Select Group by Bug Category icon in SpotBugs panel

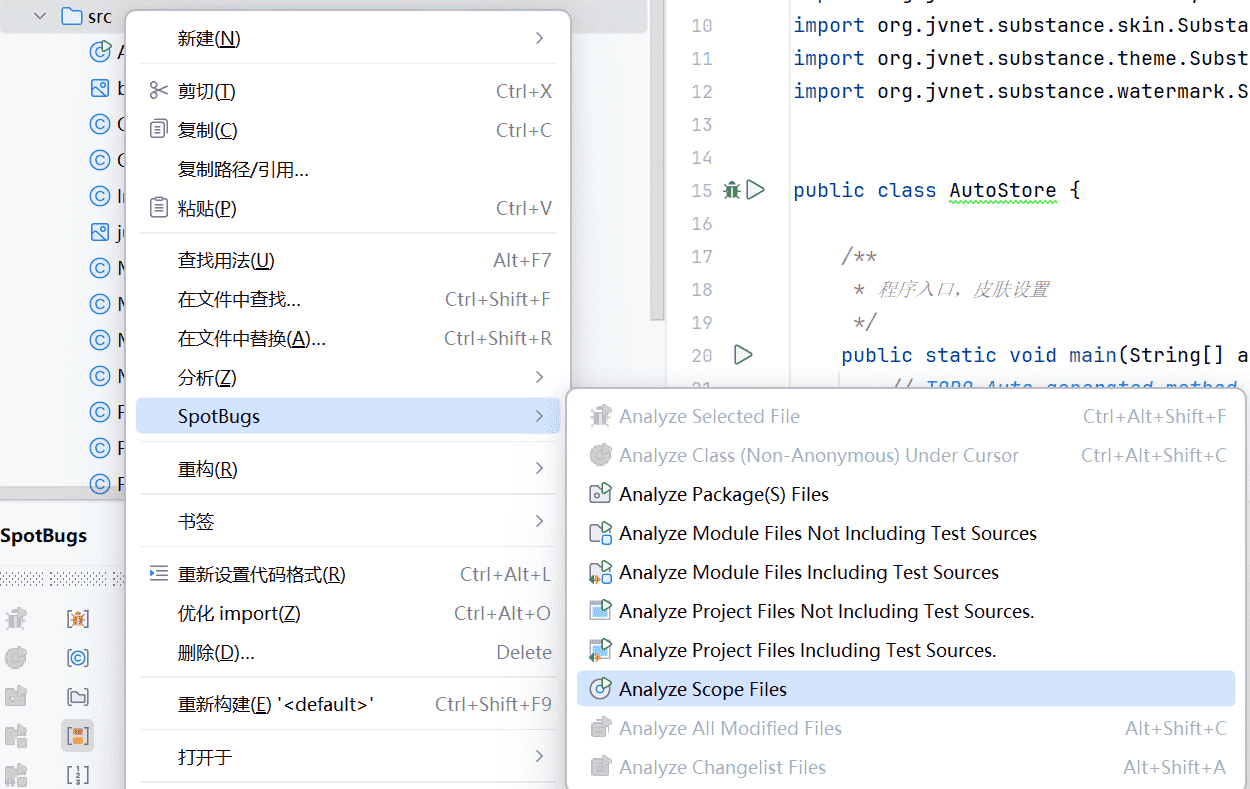(x=78, y=619)
